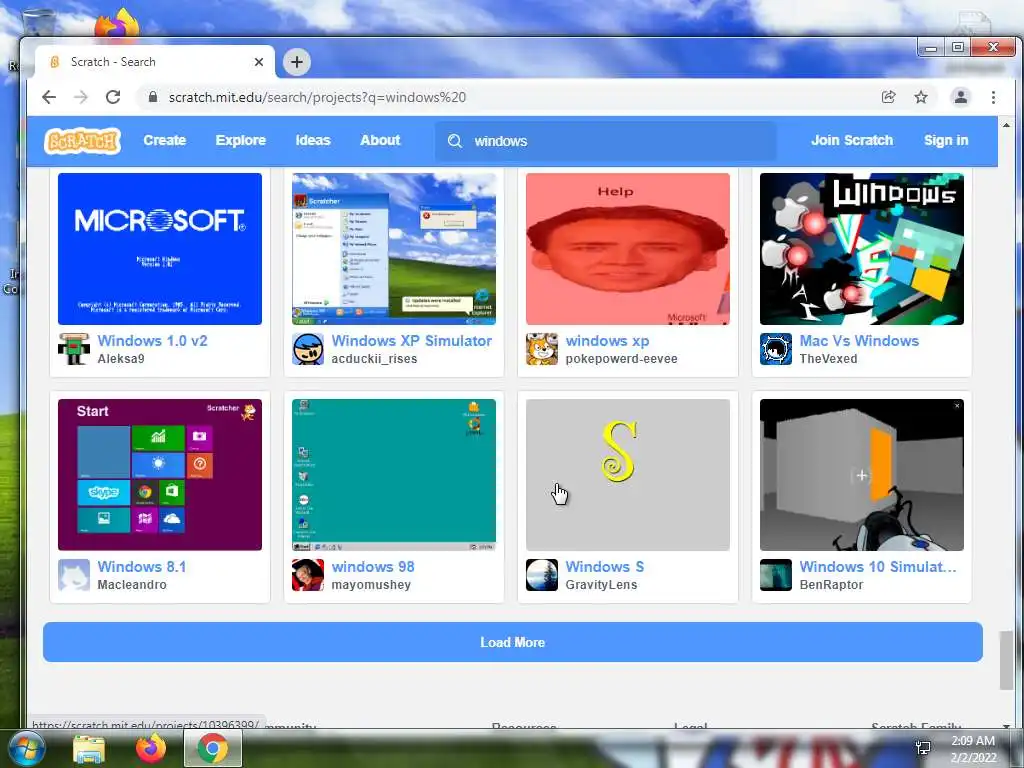Screen dimensions: 1024x768
Task: Click the Windows 10 Simulator 3D room thumbnail
Action: coord(862,475)
